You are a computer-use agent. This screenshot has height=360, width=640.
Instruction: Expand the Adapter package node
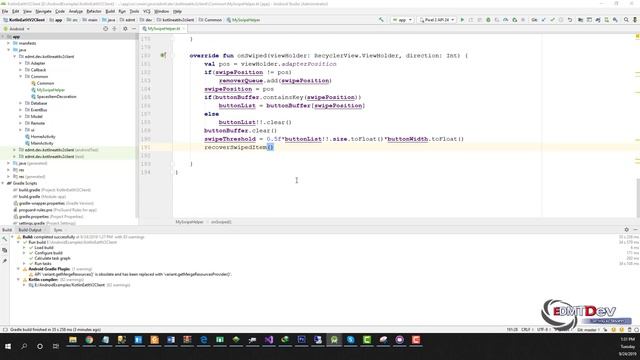tap(20, 63)
